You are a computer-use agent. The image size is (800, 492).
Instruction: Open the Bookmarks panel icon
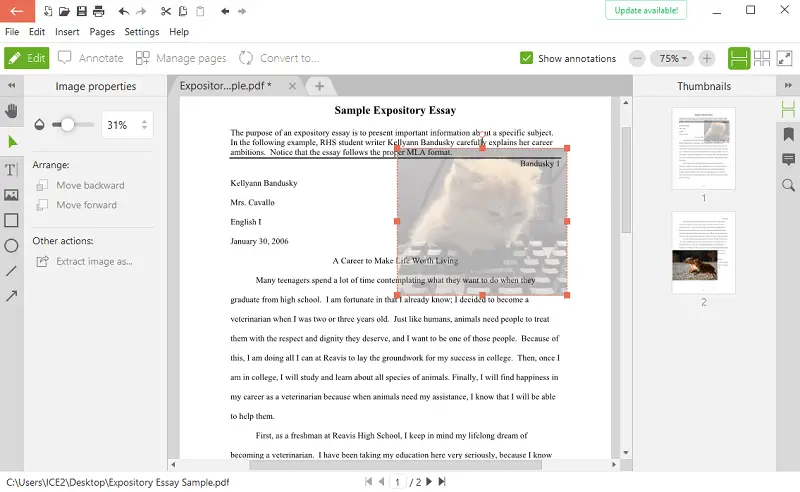click(x=788, y=134)
